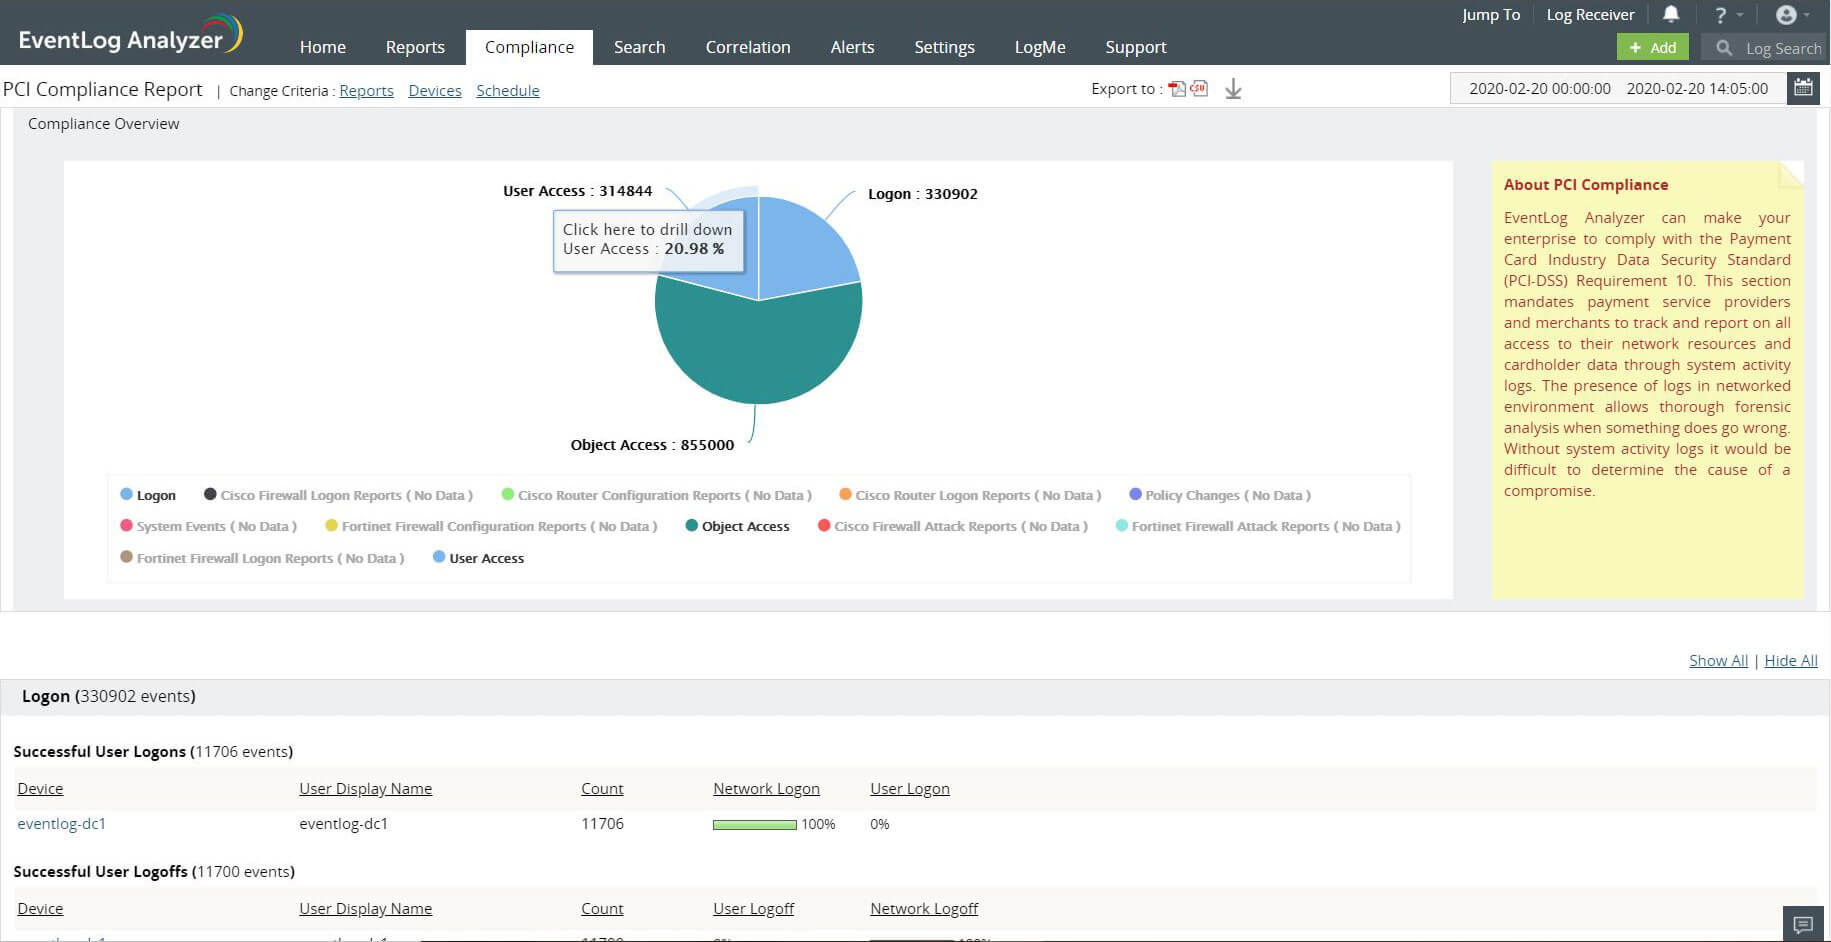The image size is (1831, 942).
Task: Toggle Cisco Router Logon Reports legend entry
Action: [970, 495]
